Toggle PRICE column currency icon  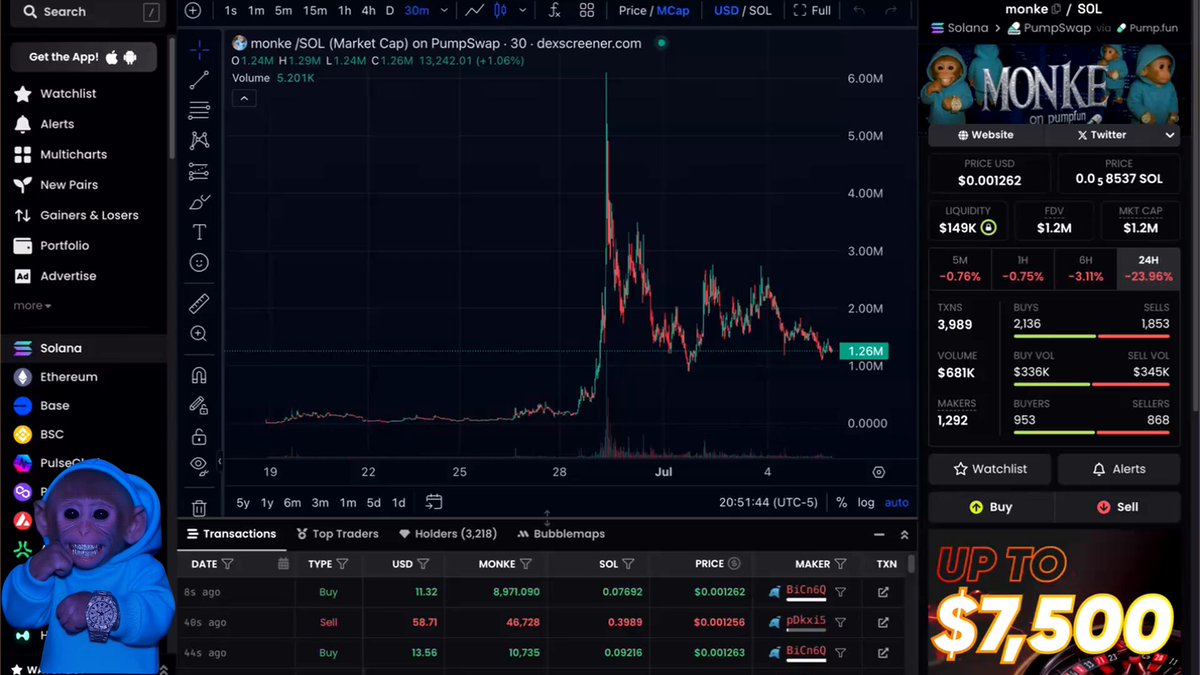(734, 564)
